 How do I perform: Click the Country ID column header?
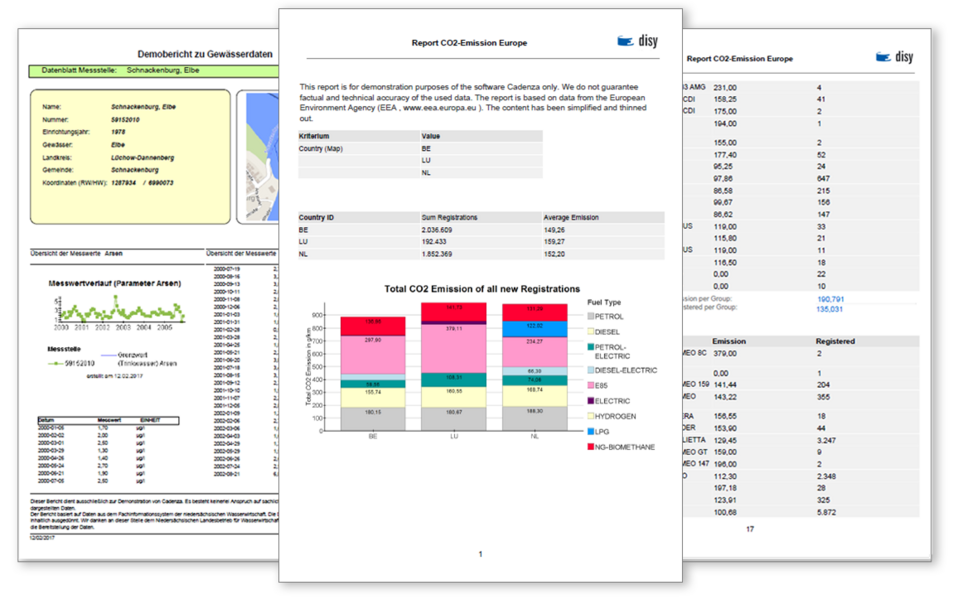(316, 216)
